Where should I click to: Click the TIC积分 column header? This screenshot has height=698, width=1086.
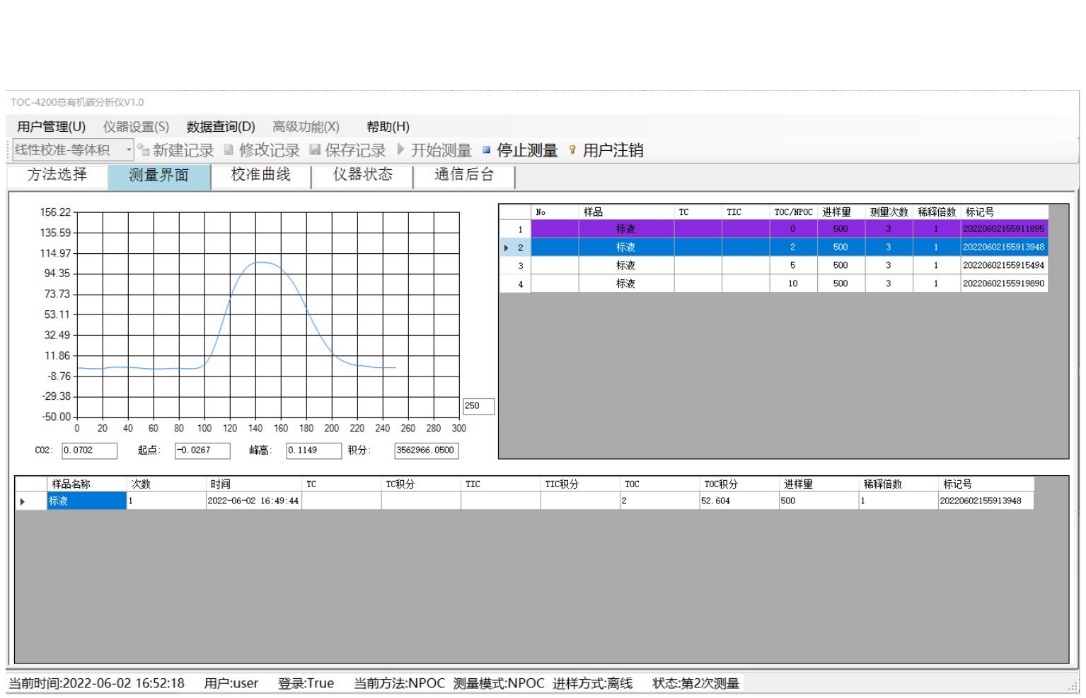(580, 484)
